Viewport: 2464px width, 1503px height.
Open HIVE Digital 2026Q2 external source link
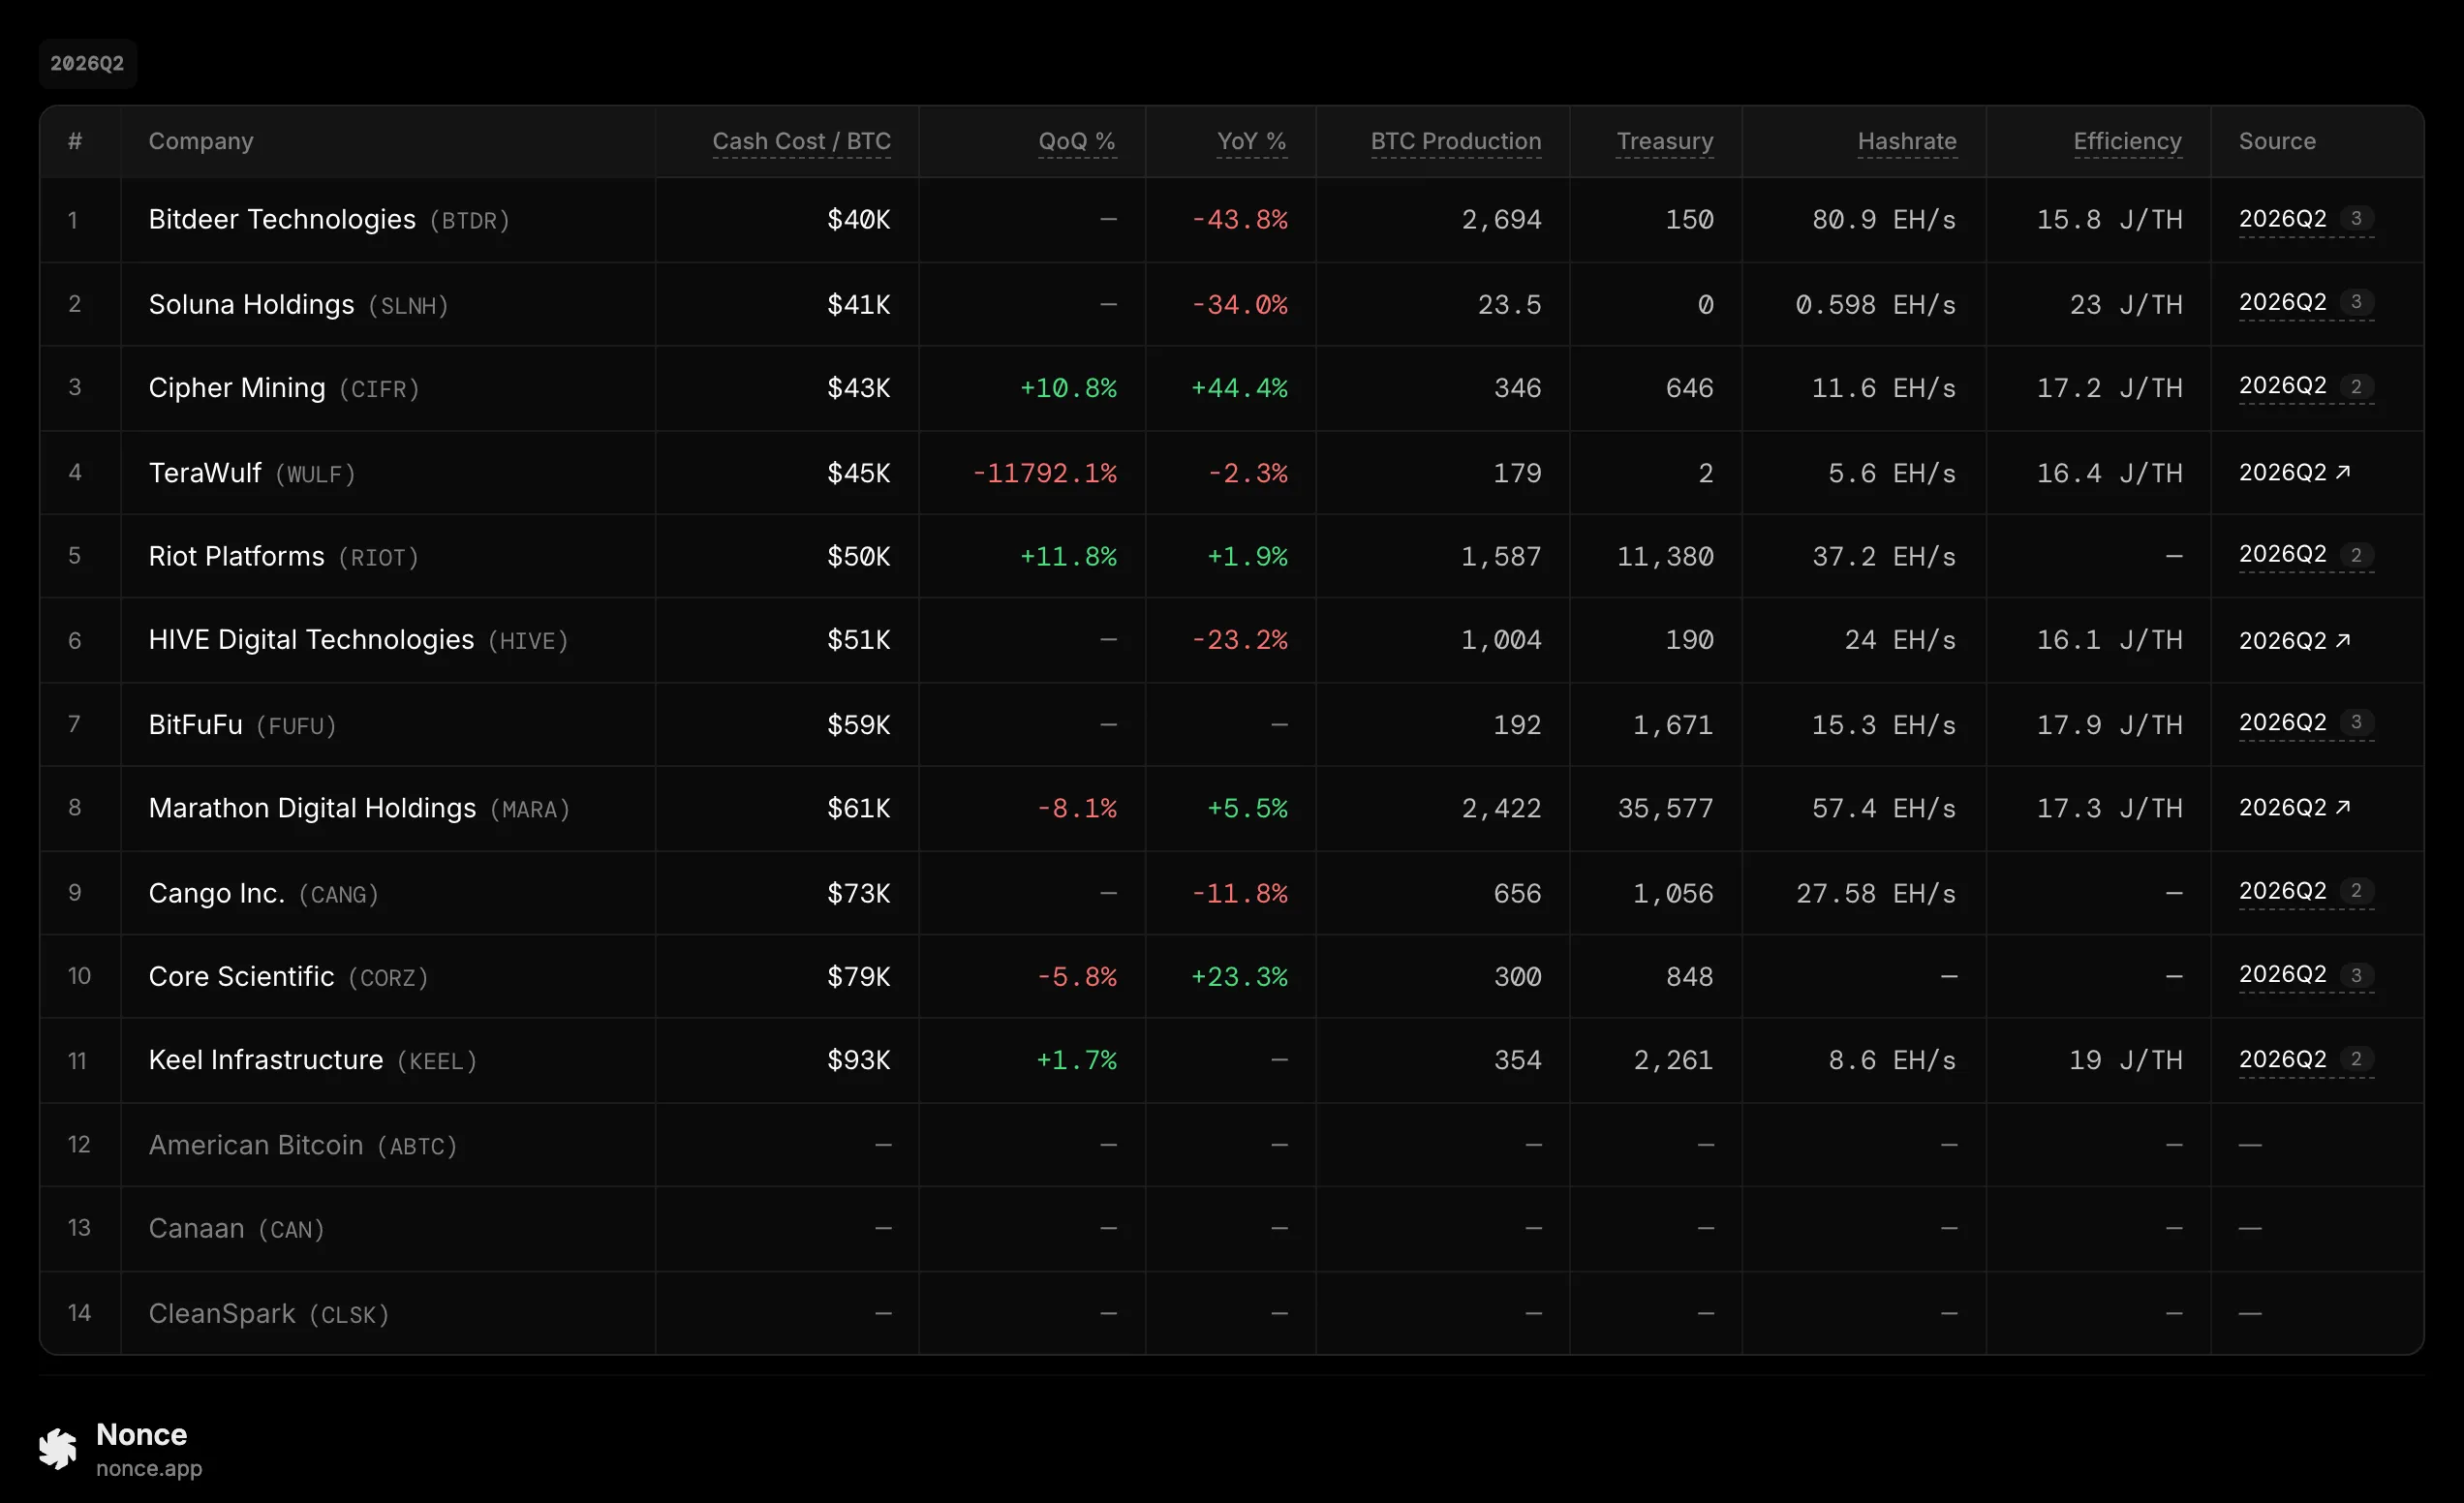[x=2295, y=640]
